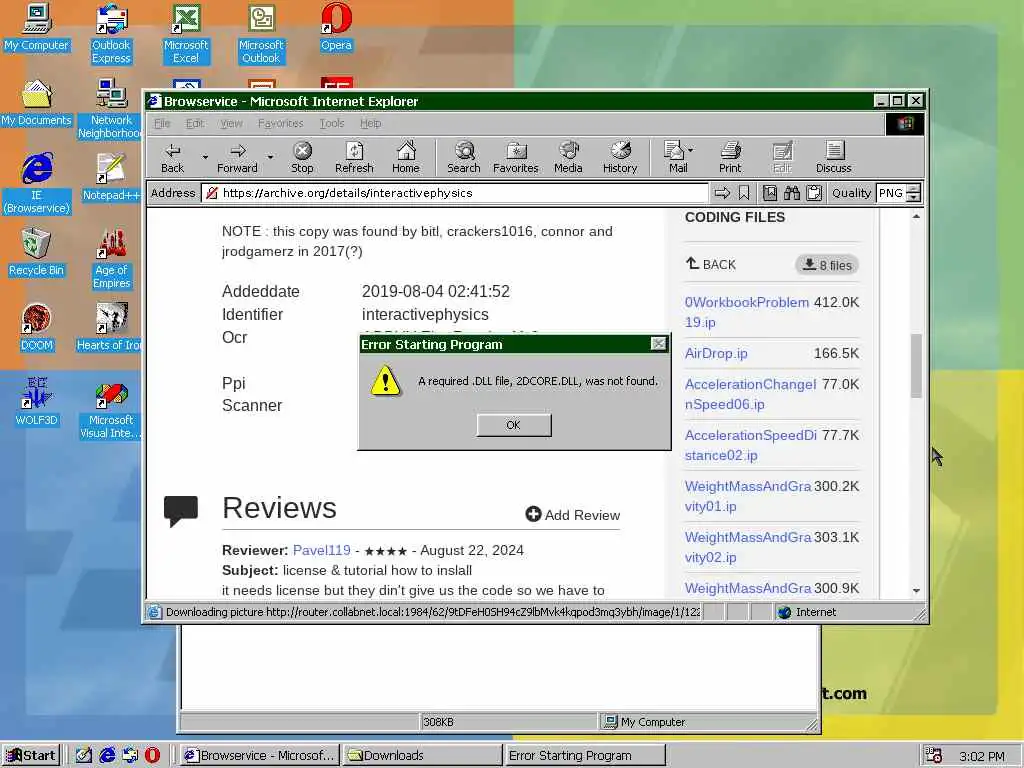Click the bookmarks book icon in the address toolbar

pyautogui.click(x=770, y=193)
